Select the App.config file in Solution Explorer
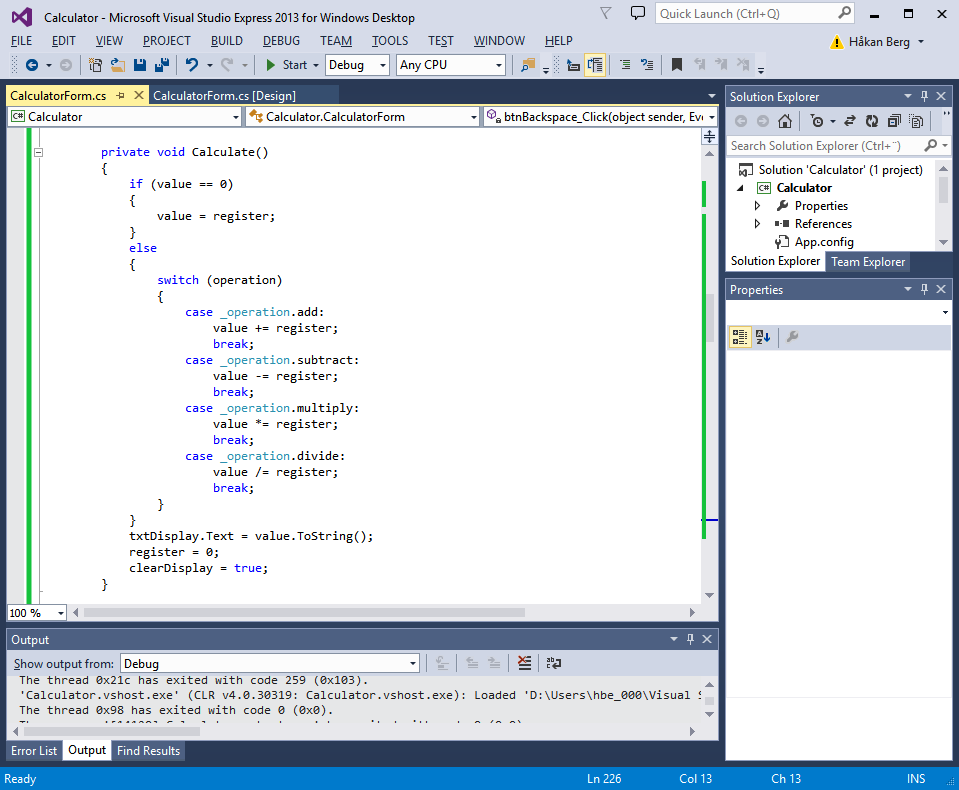This screenshot has height=790, width=959. [824, 242]
